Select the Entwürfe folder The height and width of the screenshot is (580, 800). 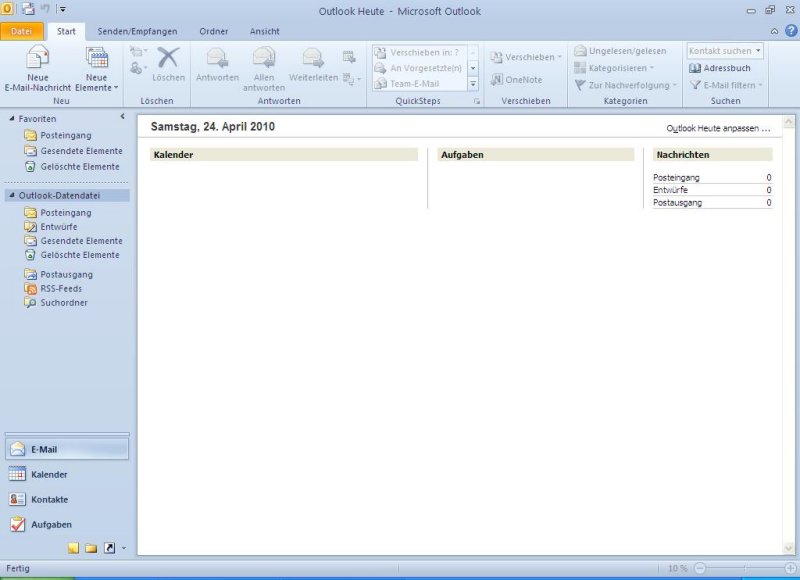coord(58,227)
